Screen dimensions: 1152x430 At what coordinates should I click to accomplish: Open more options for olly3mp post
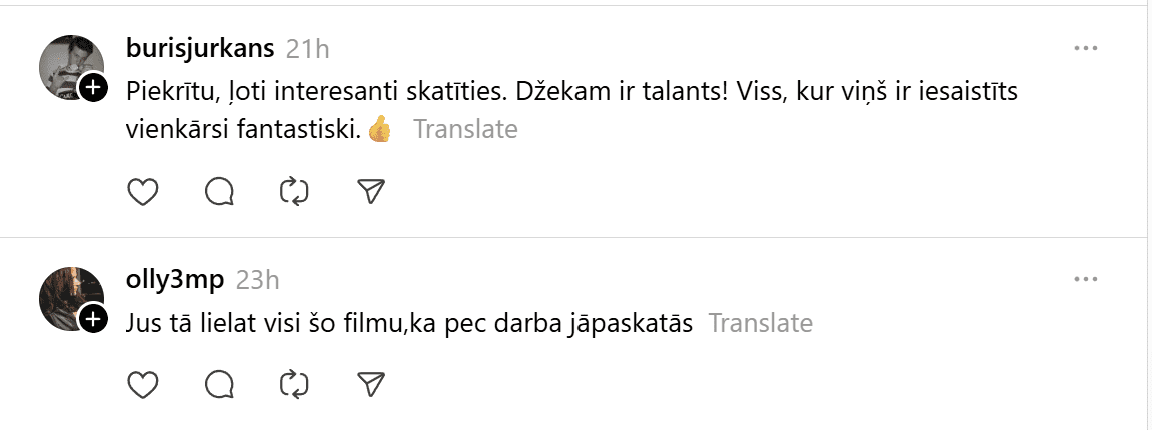tap(1085, 279)
